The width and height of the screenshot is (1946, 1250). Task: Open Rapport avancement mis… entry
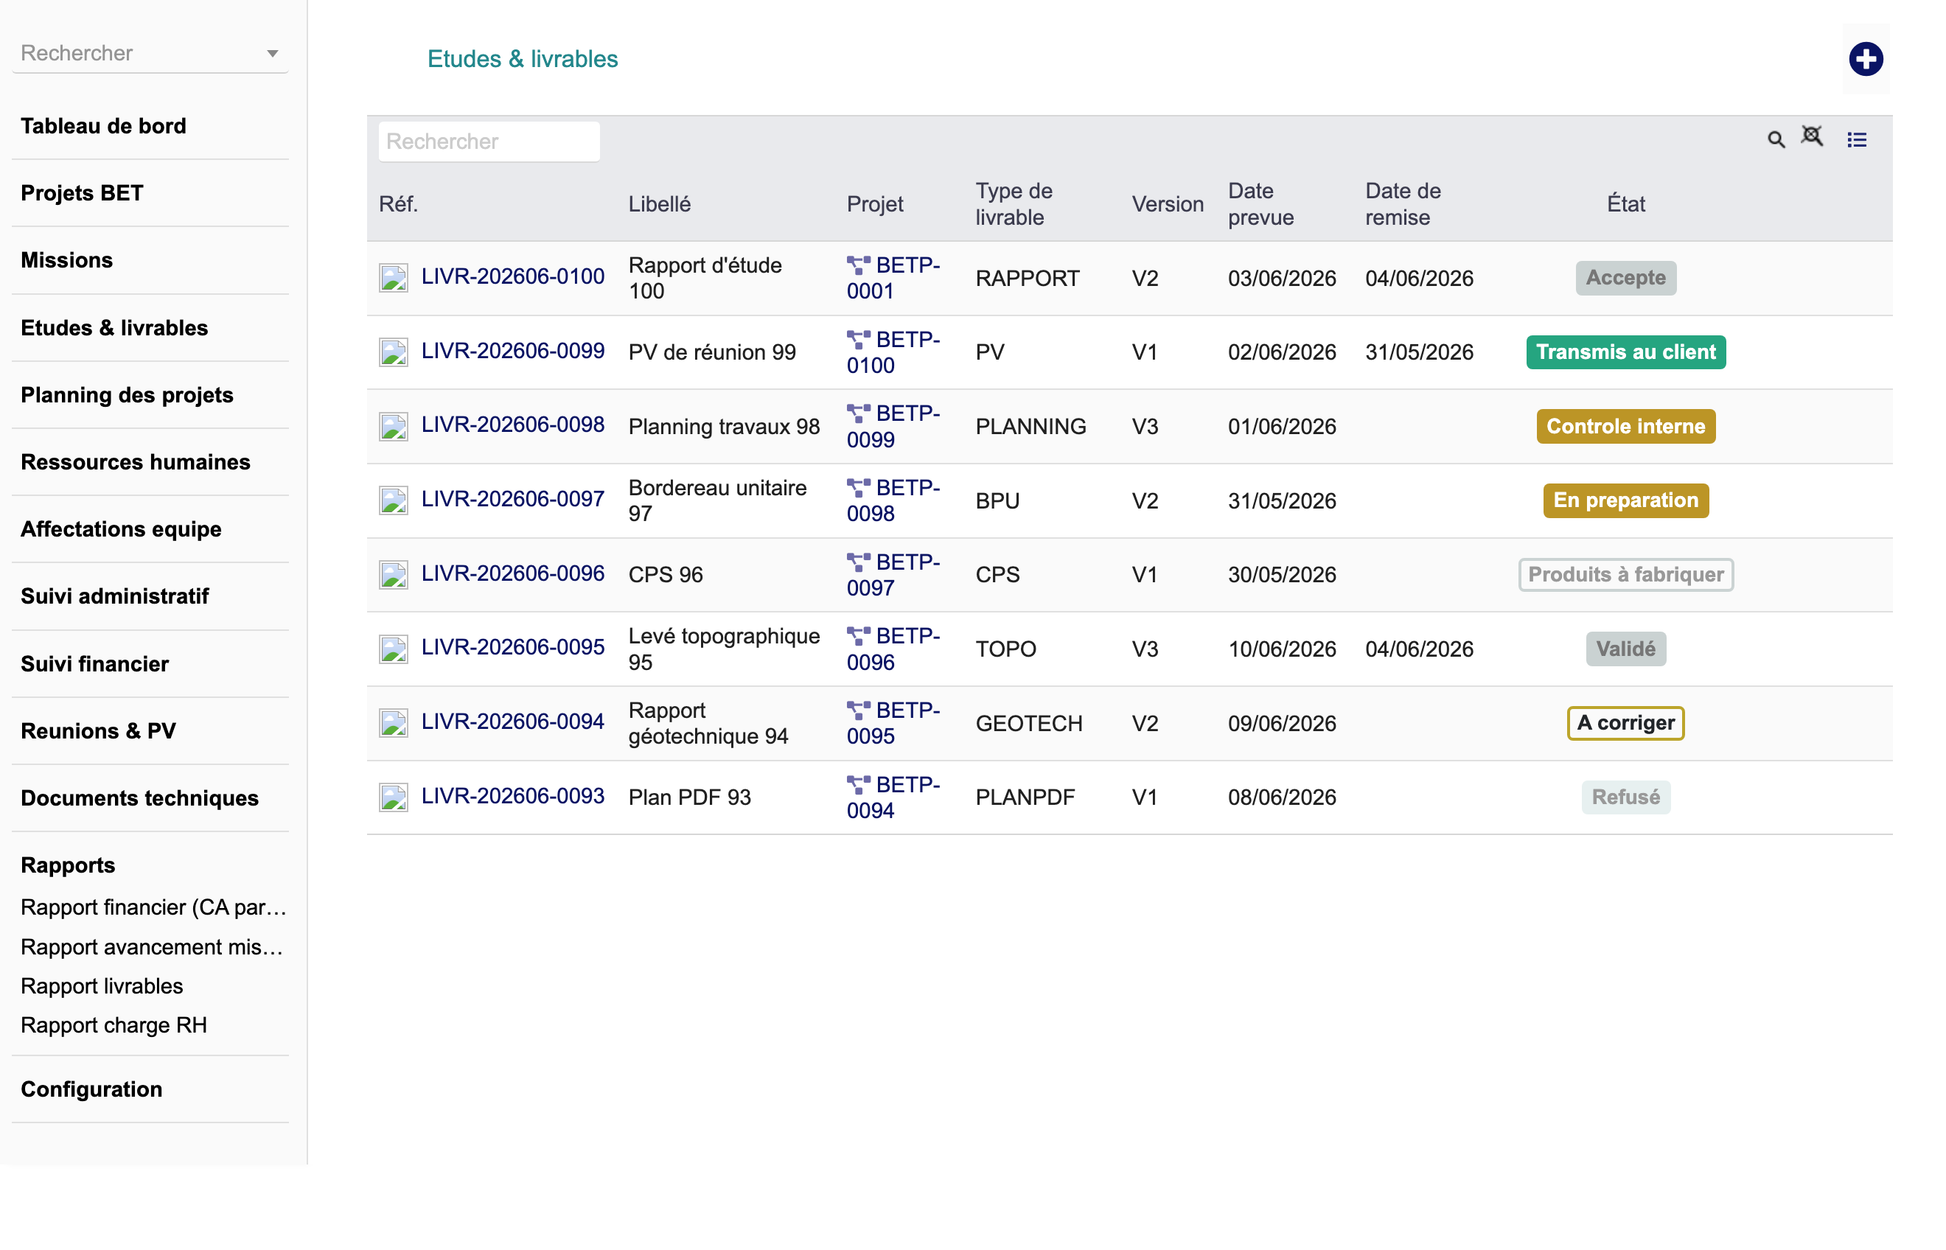(152, 947)
